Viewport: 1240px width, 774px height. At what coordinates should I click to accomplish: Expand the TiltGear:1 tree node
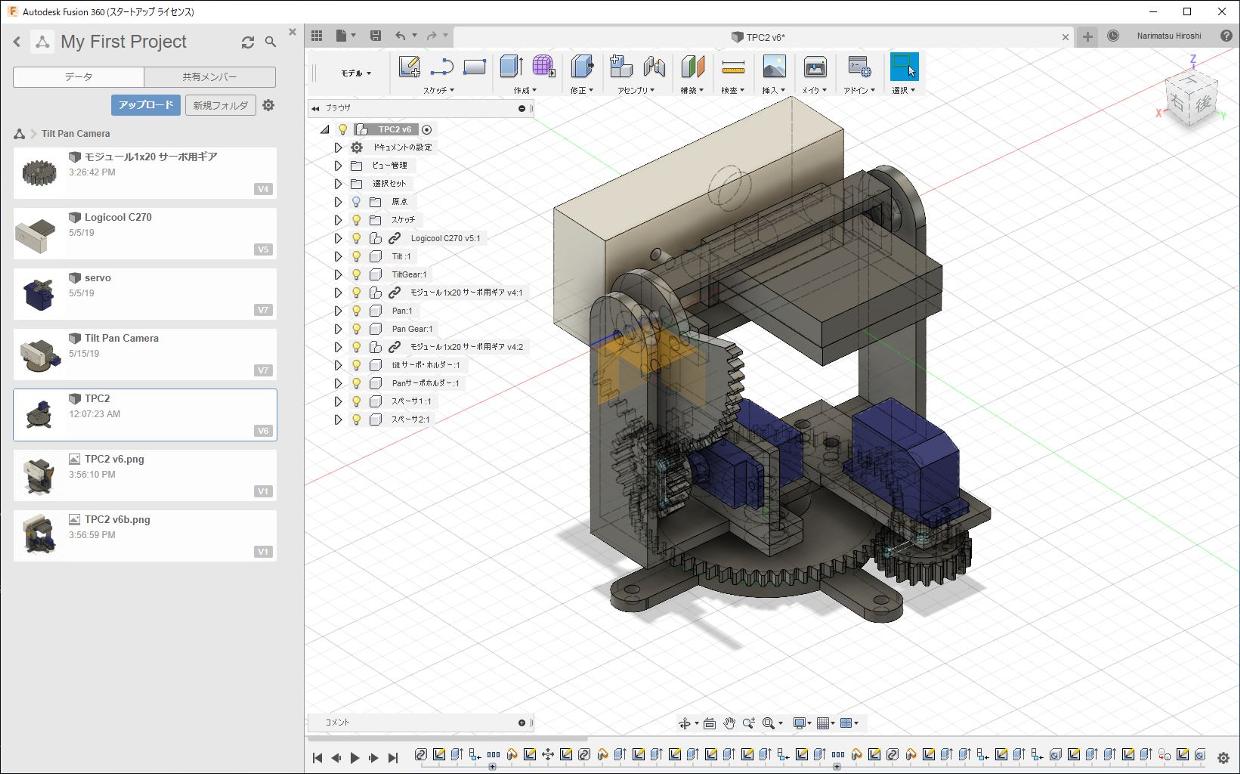point(338,275)
